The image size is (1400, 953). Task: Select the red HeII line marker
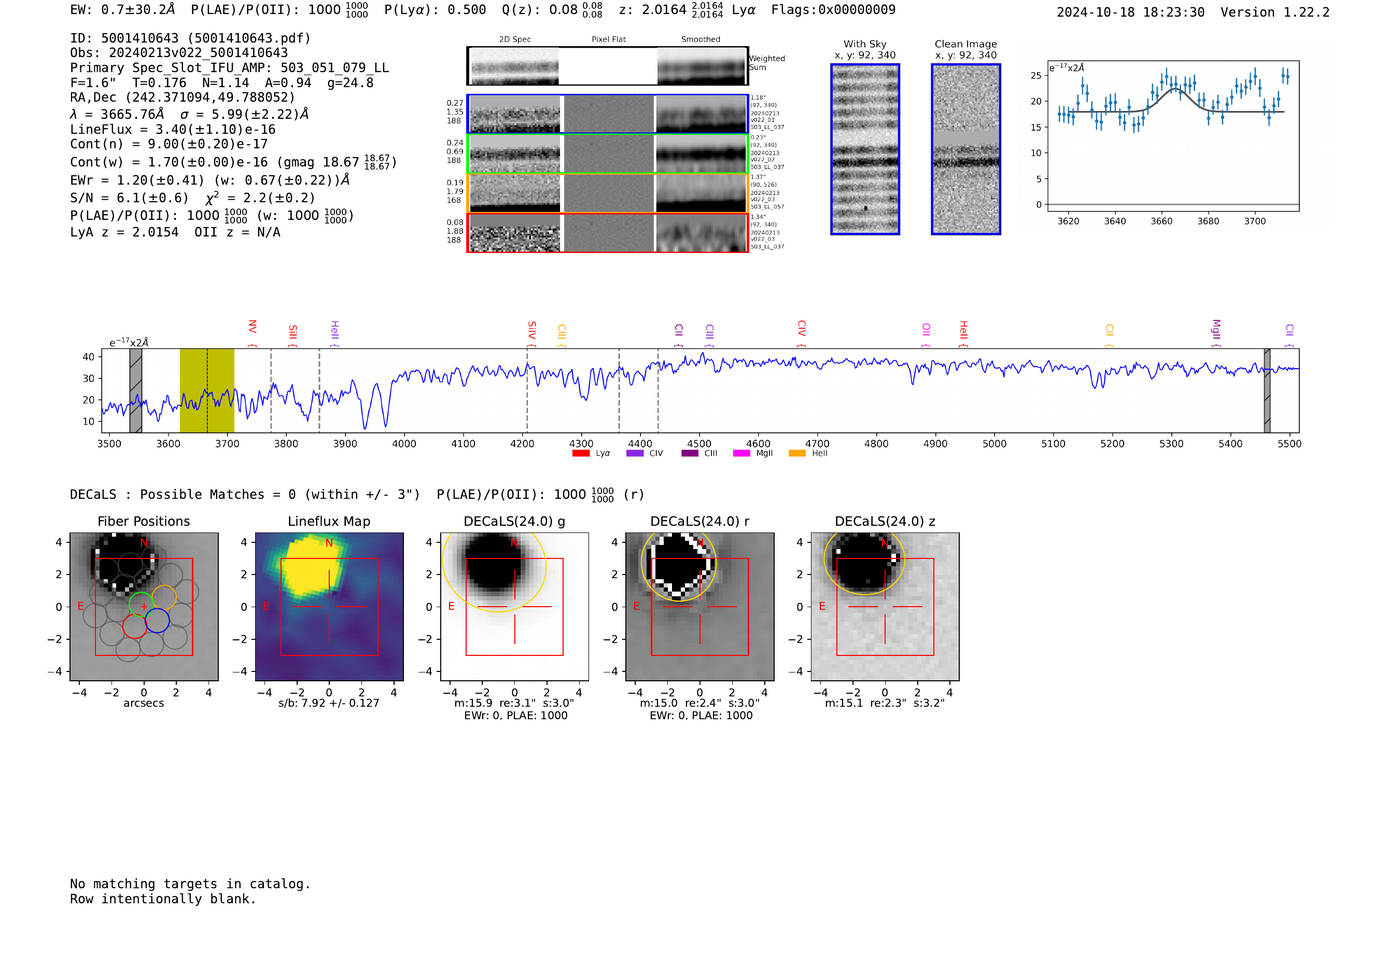pyautogui.click(x=964, y=333)
